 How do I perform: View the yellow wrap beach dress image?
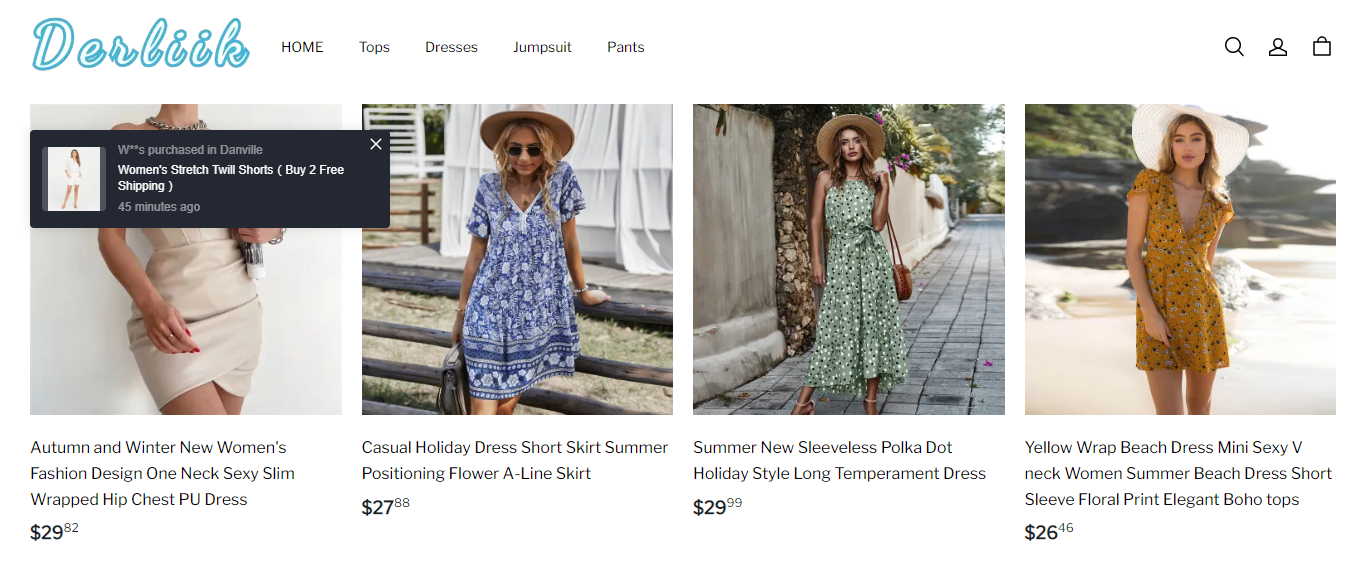(1180, 260)
